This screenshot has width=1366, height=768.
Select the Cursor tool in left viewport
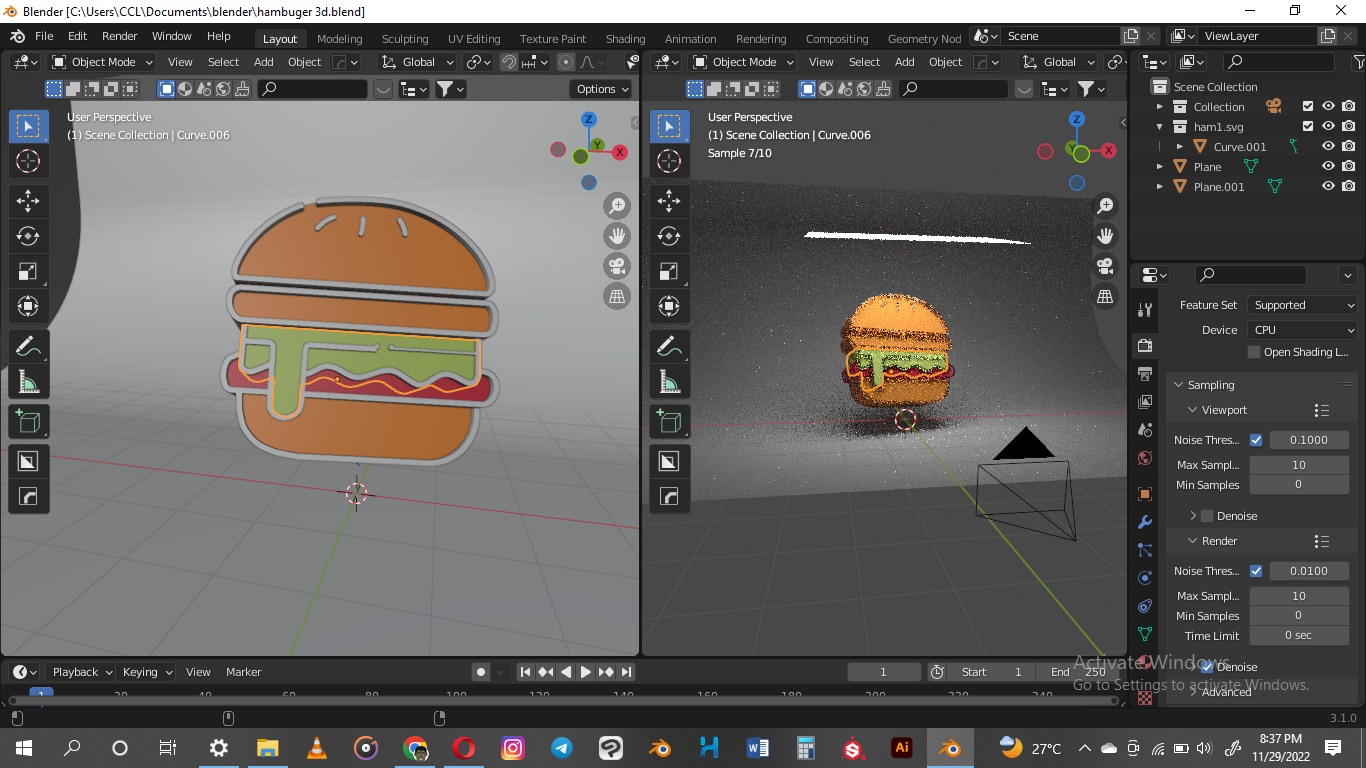(x=28, y=161)
